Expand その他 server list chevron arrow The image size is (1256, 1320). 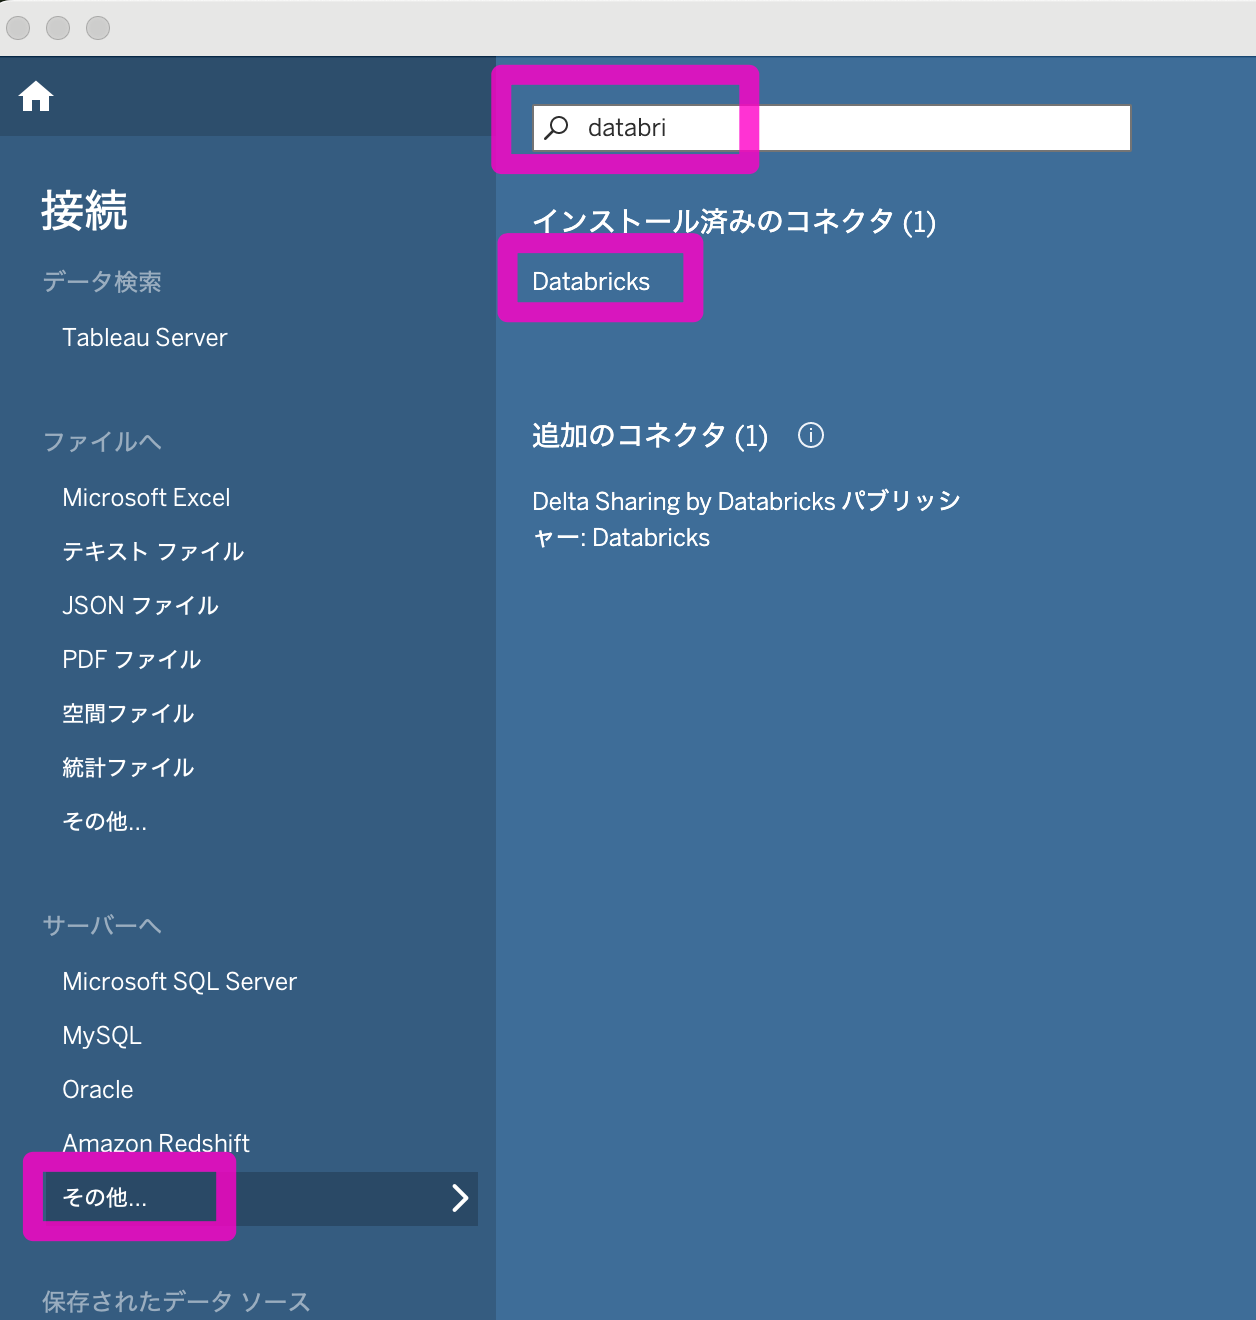pyautogui.click(x=460, y=1198)
